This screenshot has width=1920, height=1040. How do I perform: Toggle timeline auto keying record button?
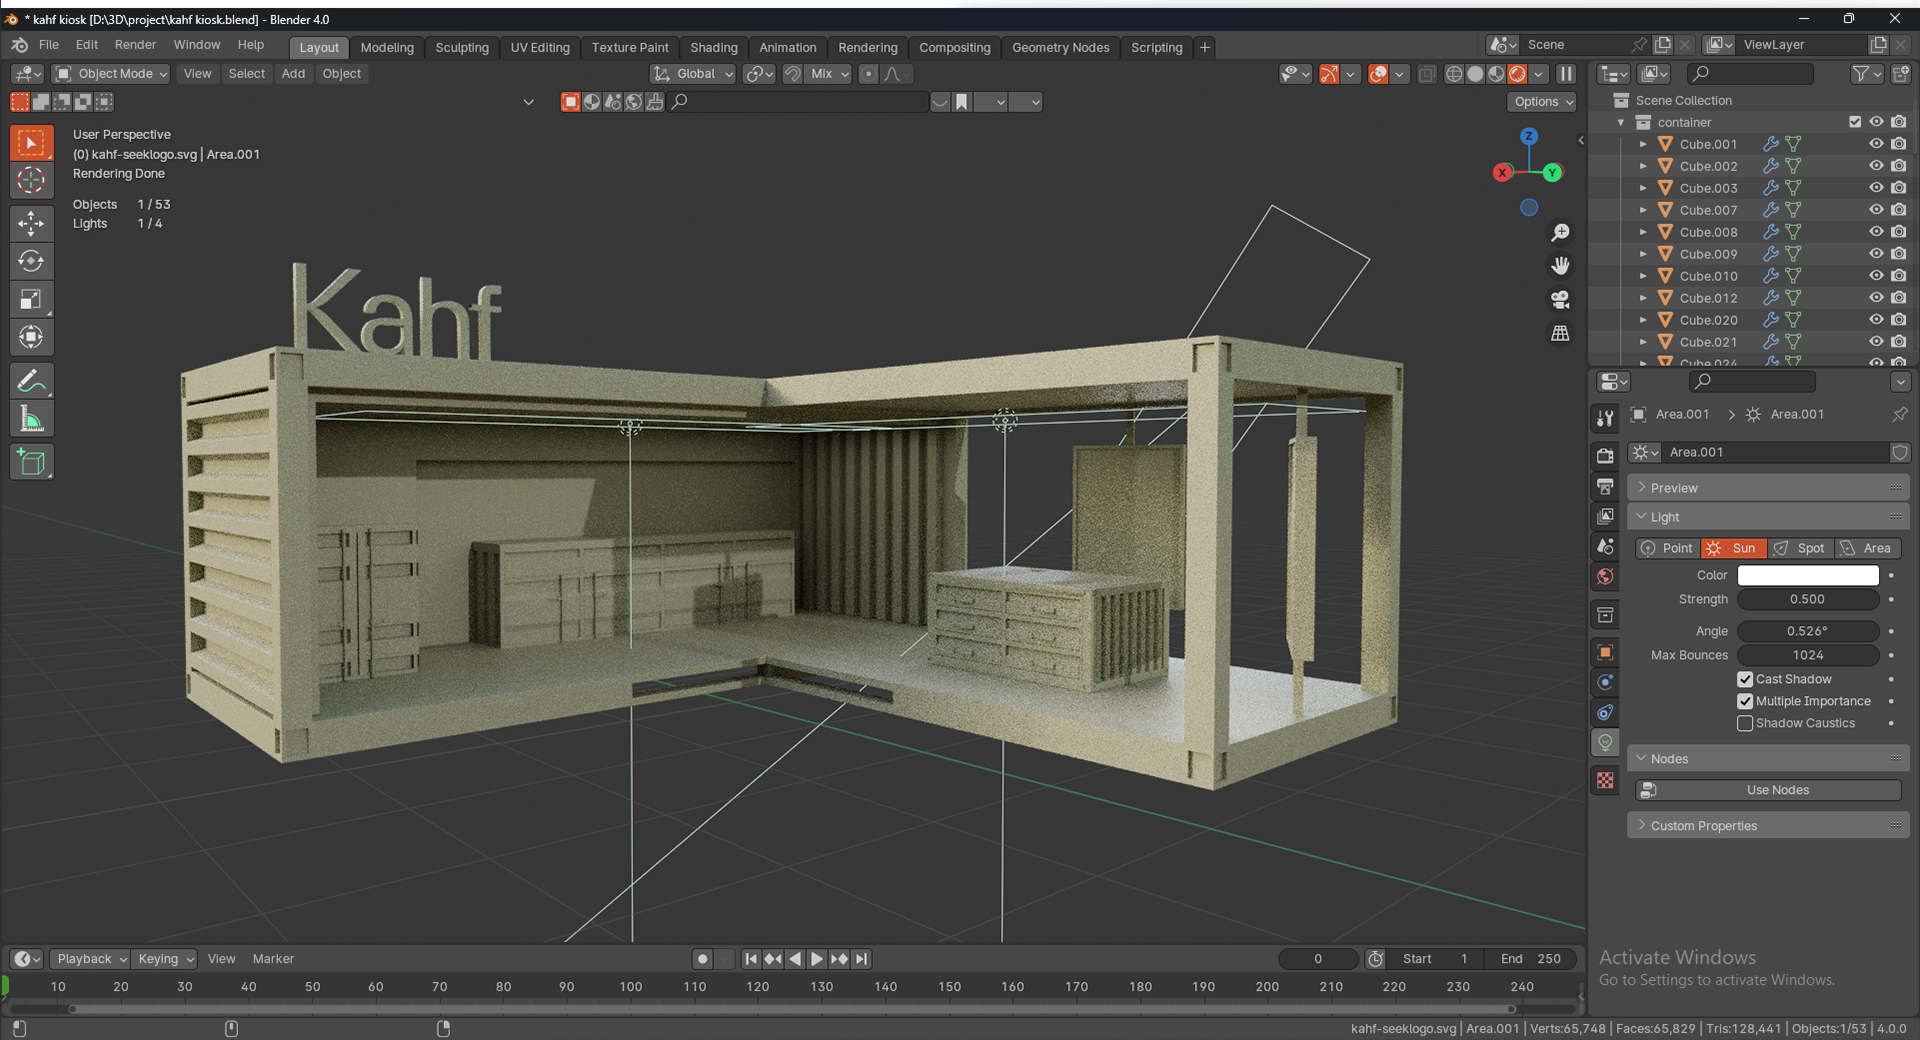[x=703, y=959]
